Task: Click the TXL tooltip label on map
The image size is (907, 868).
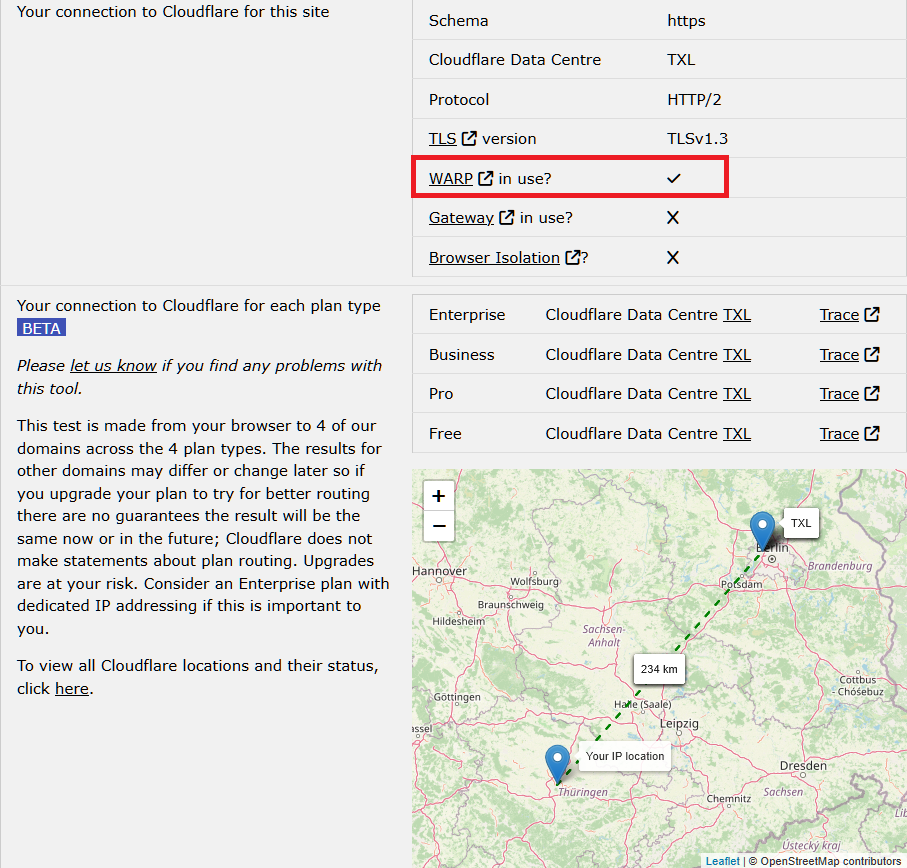Action: (x=801, y=523)
